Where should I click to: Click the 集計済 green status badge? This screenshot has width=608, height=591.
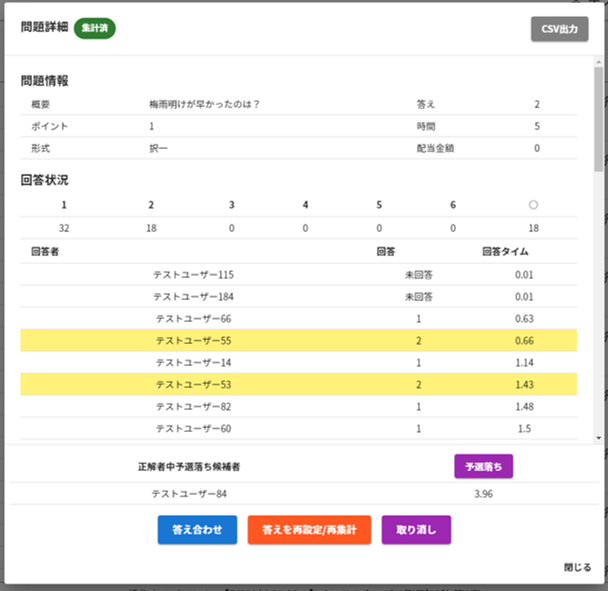pyautogui.click(x=95, y=28)
